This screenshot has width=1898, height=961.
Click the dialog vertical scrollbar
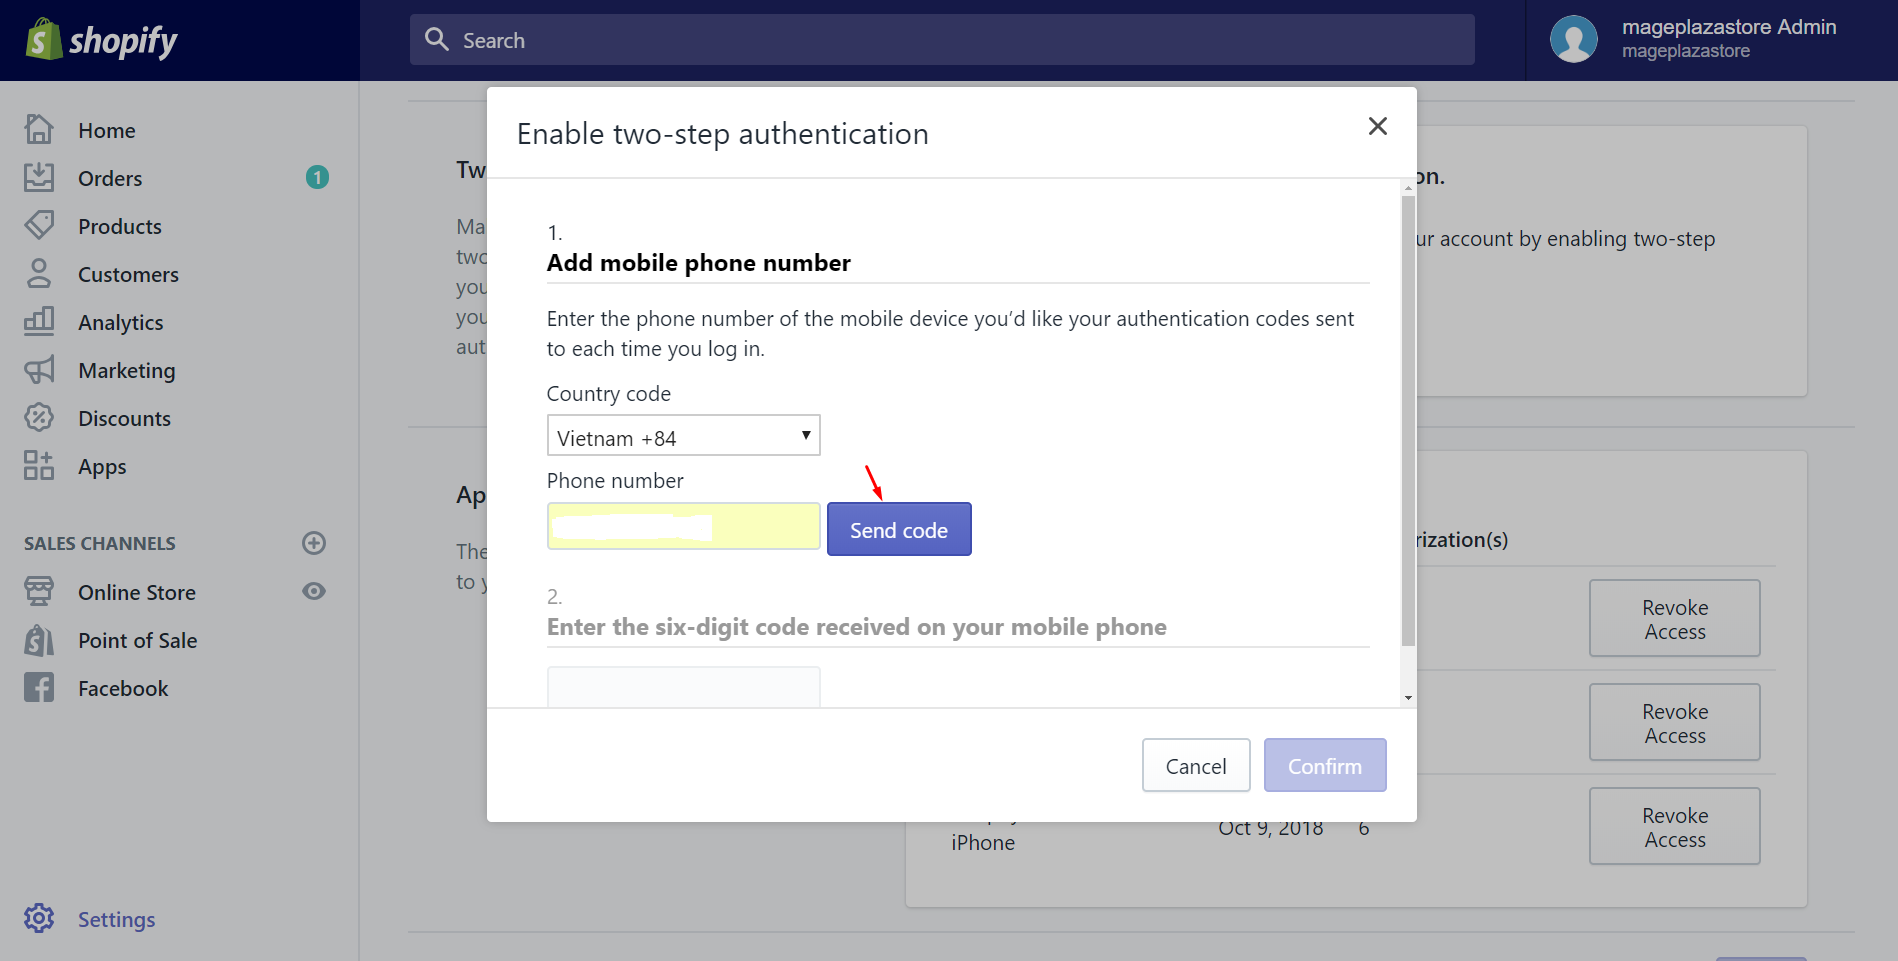pyautogui.click(x=1408, y=420)
